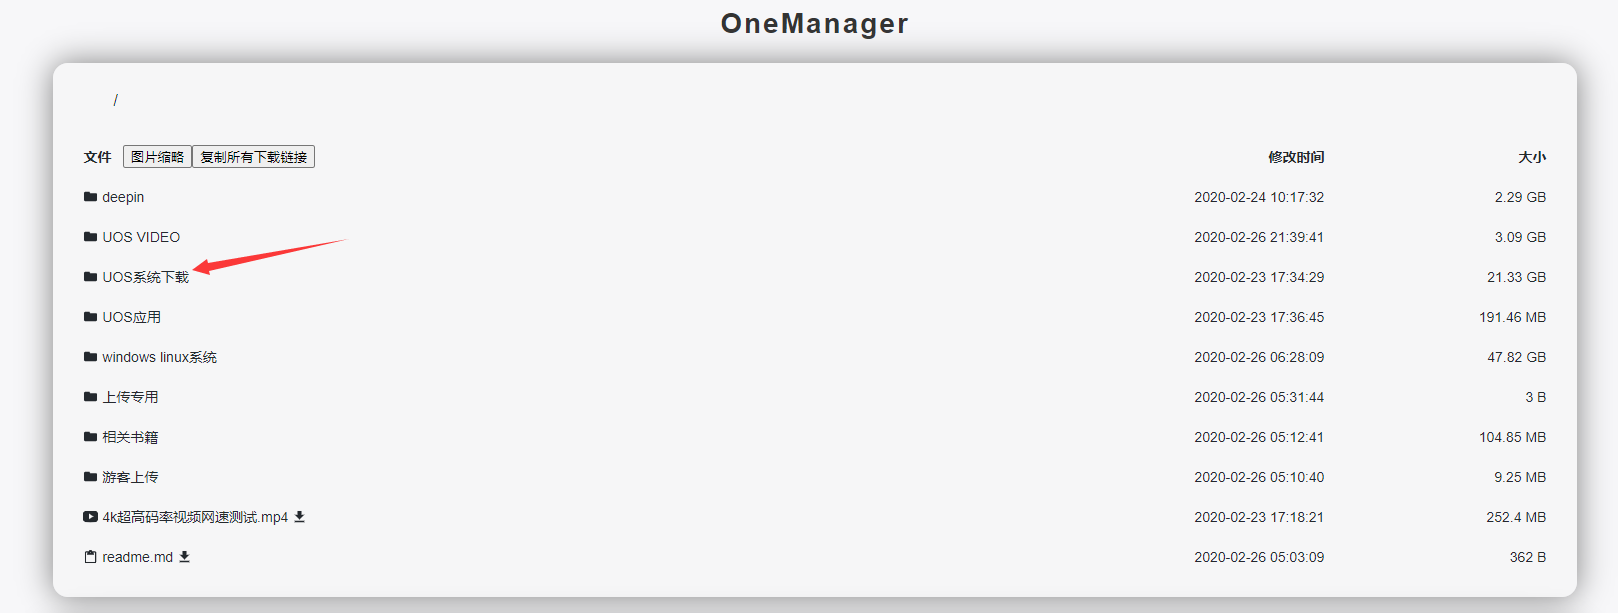This screenshot has height=613, width=1618.
Task: Open the windows linux系统 folder
Action: coord(159,357)
